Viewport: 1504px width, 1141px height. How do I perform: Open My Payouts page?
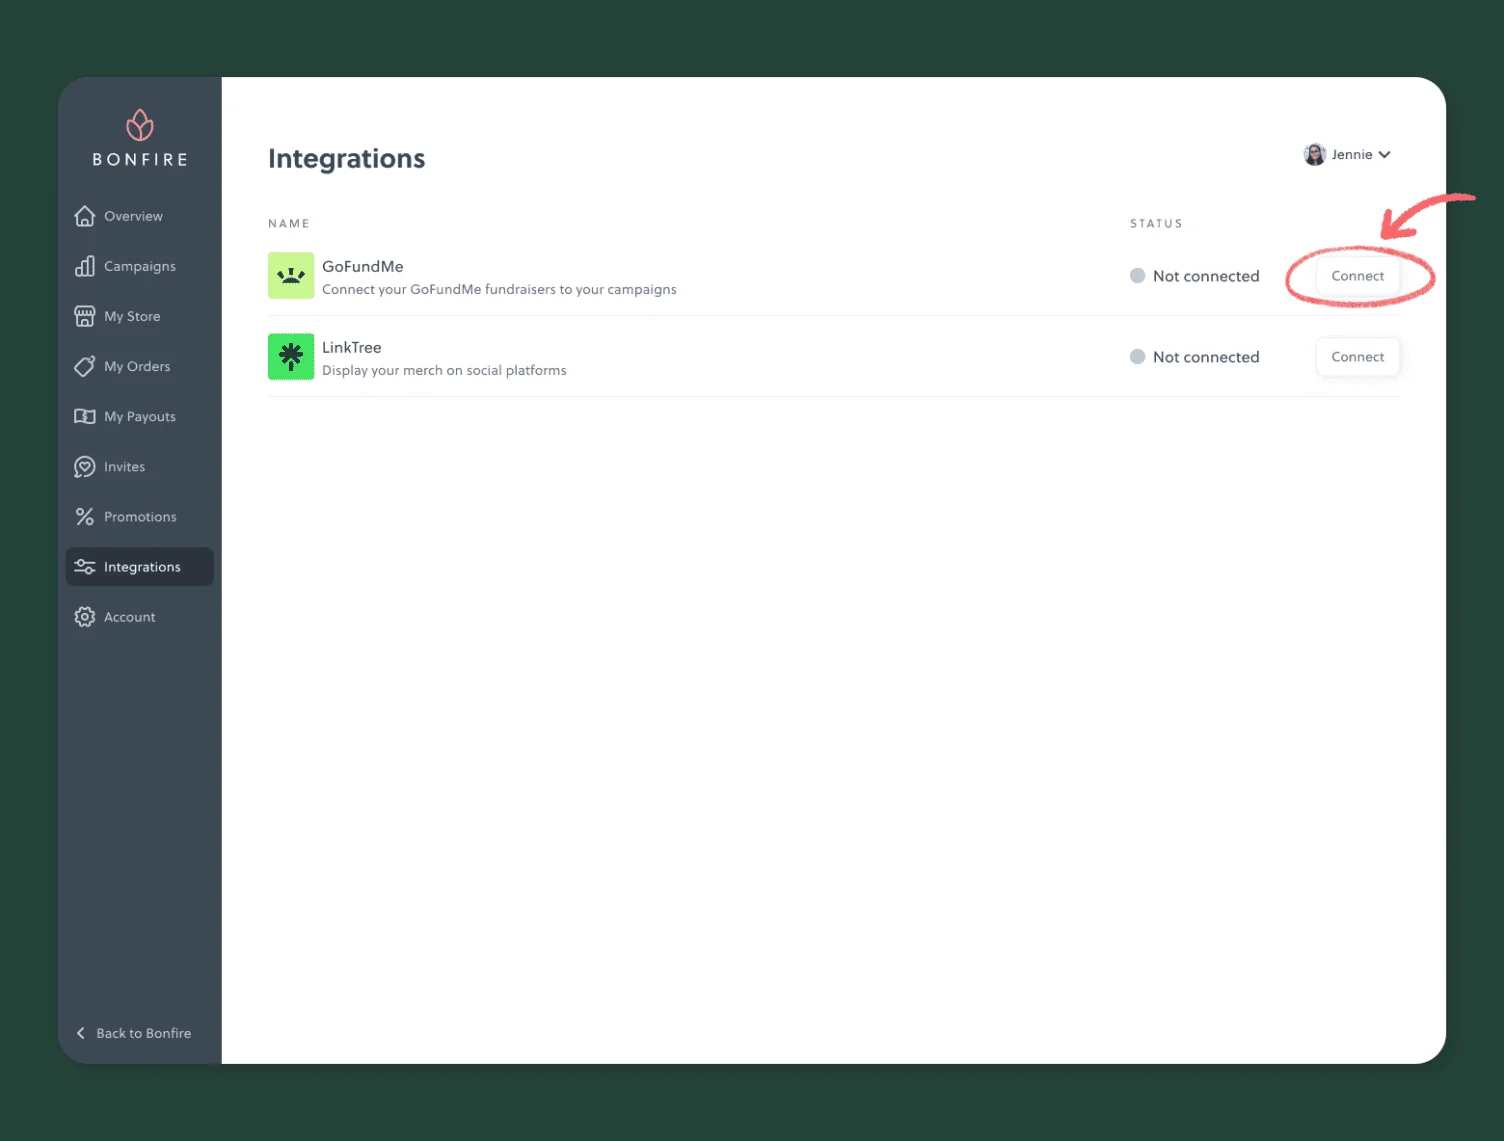[x=140, y=416]
